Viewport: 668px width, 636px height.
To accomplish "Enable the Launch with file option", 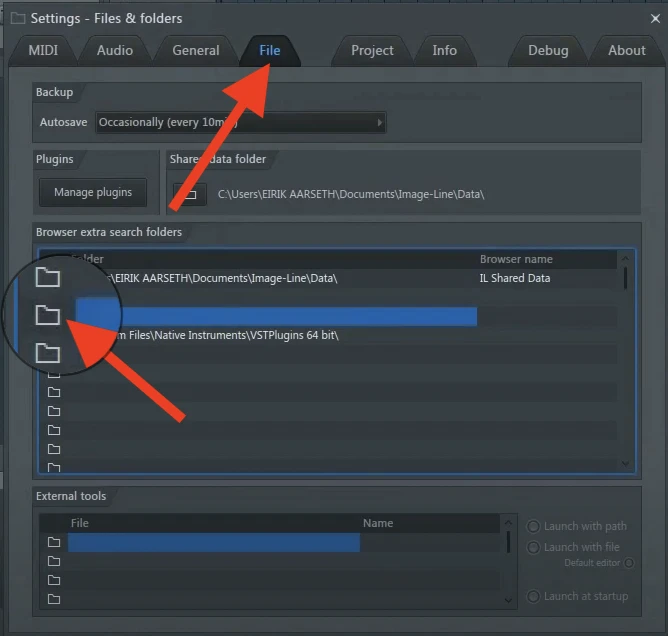I will coord(533,547).
